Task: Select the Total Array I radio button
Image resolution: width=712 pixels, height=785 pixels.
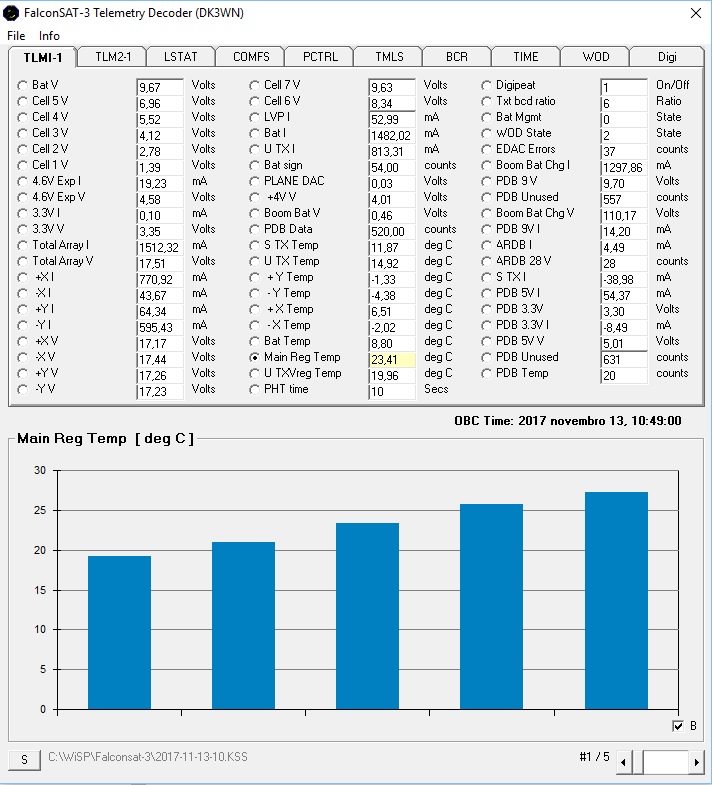Action: click(x=22, y=246)
